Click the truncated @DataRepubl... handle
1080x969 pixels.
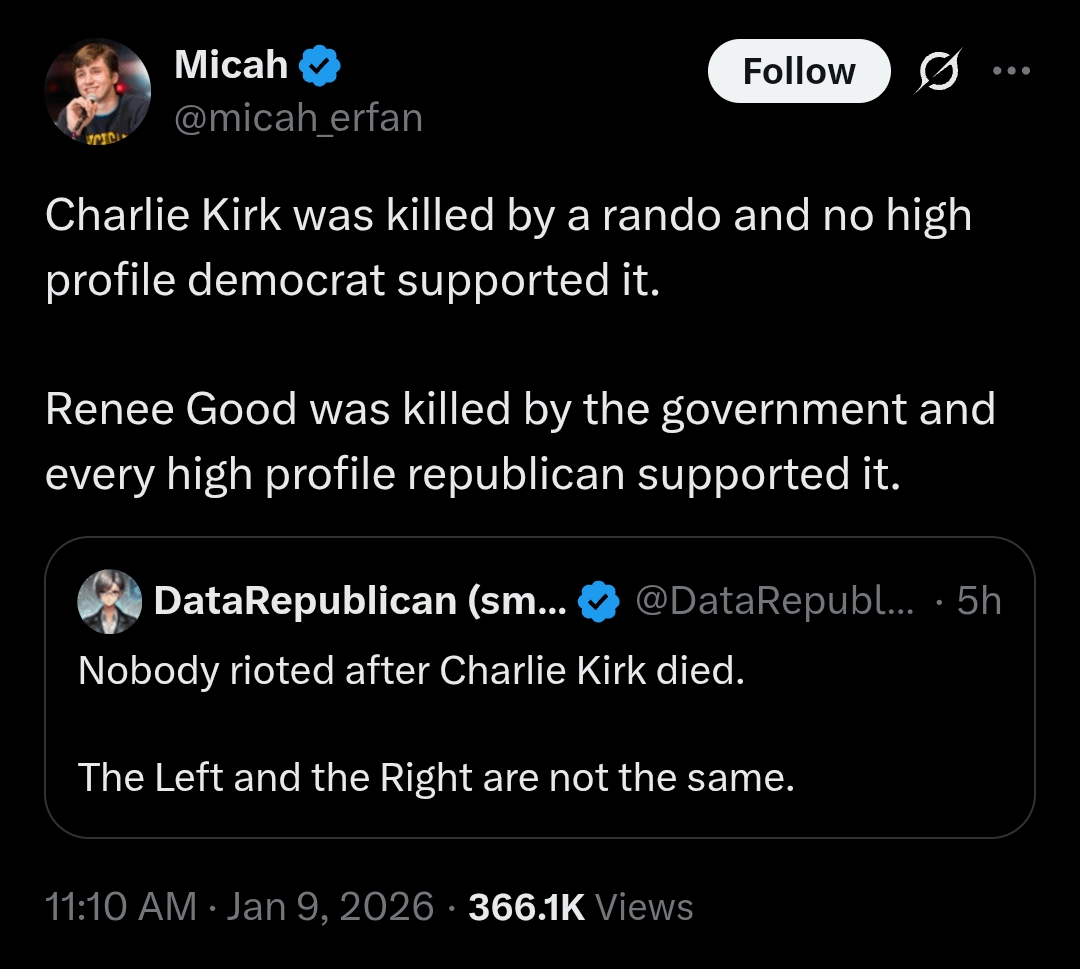[x=774, y=601]
